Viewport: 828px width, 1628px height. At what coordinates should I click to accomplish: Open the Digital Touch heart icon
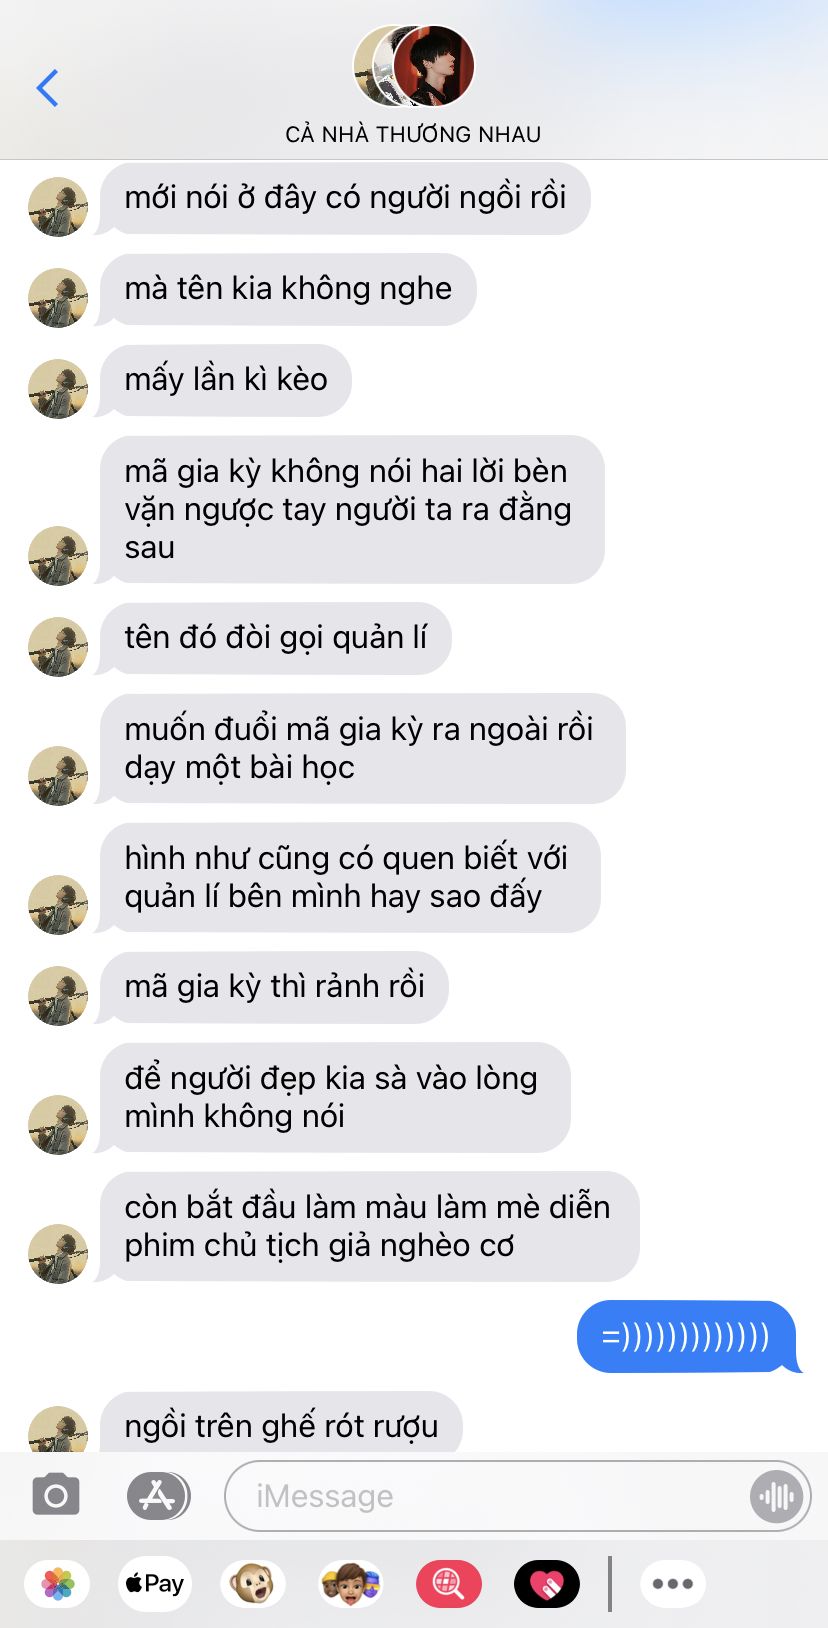pos(547,1584)
